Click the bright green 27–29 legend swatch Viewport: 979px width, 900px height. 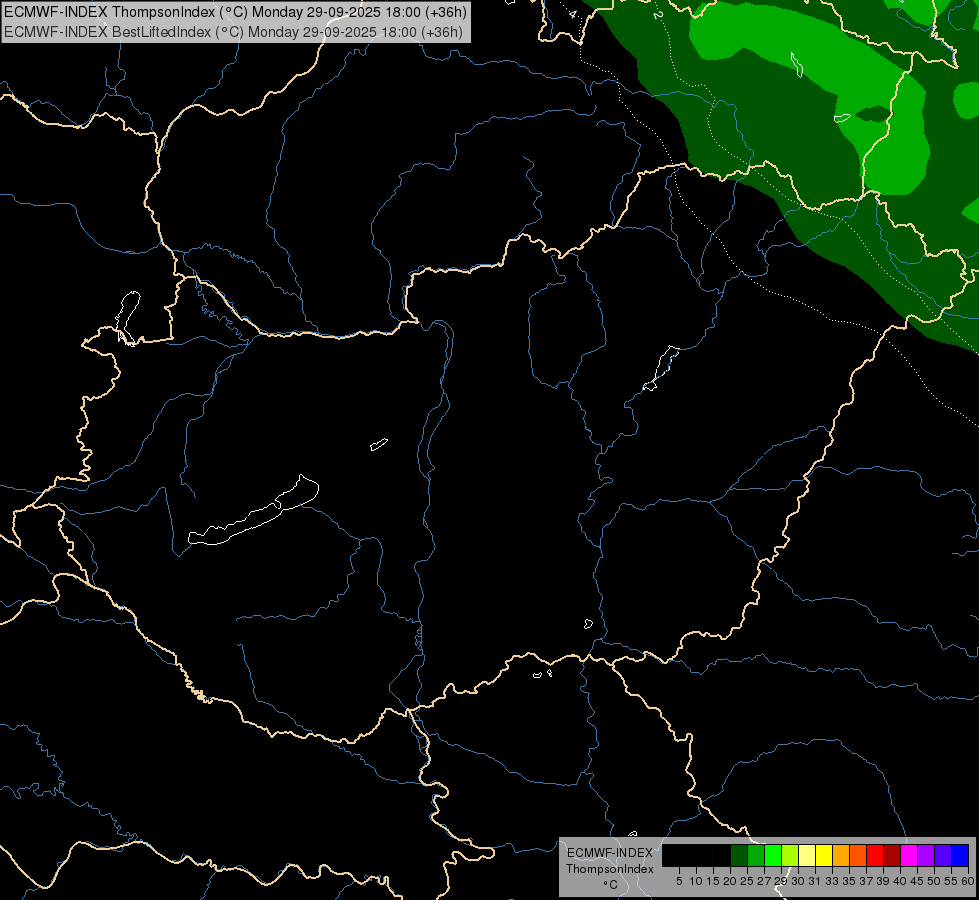[772, 856]
